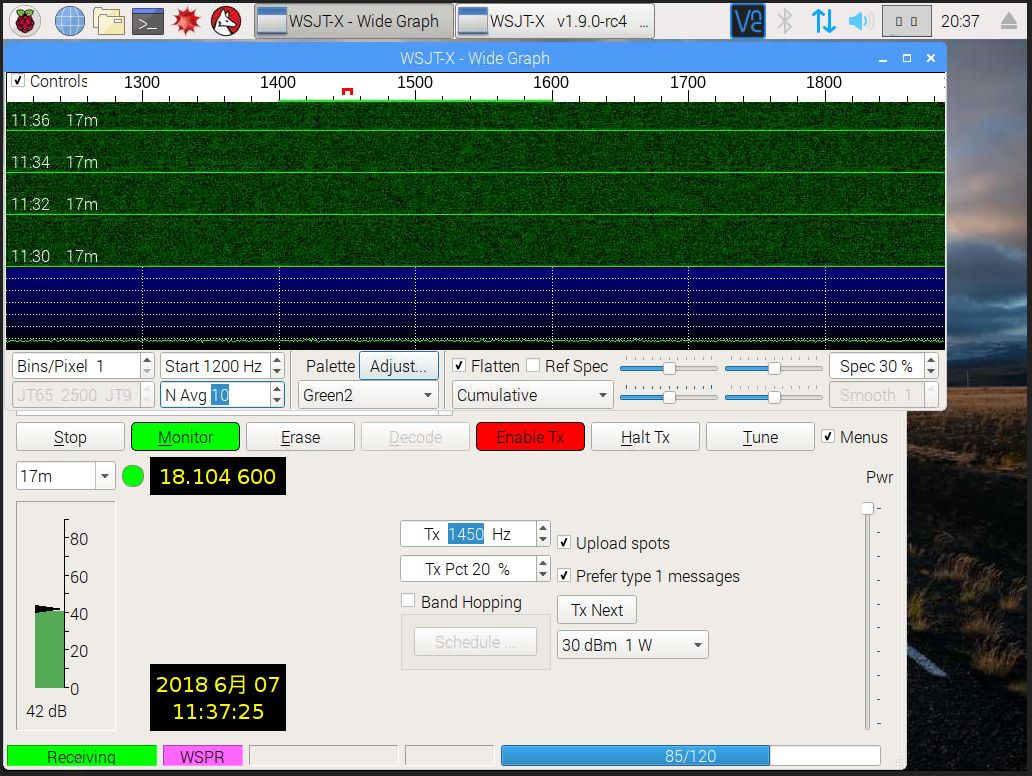Toggle the Controls checkbox

18,80
